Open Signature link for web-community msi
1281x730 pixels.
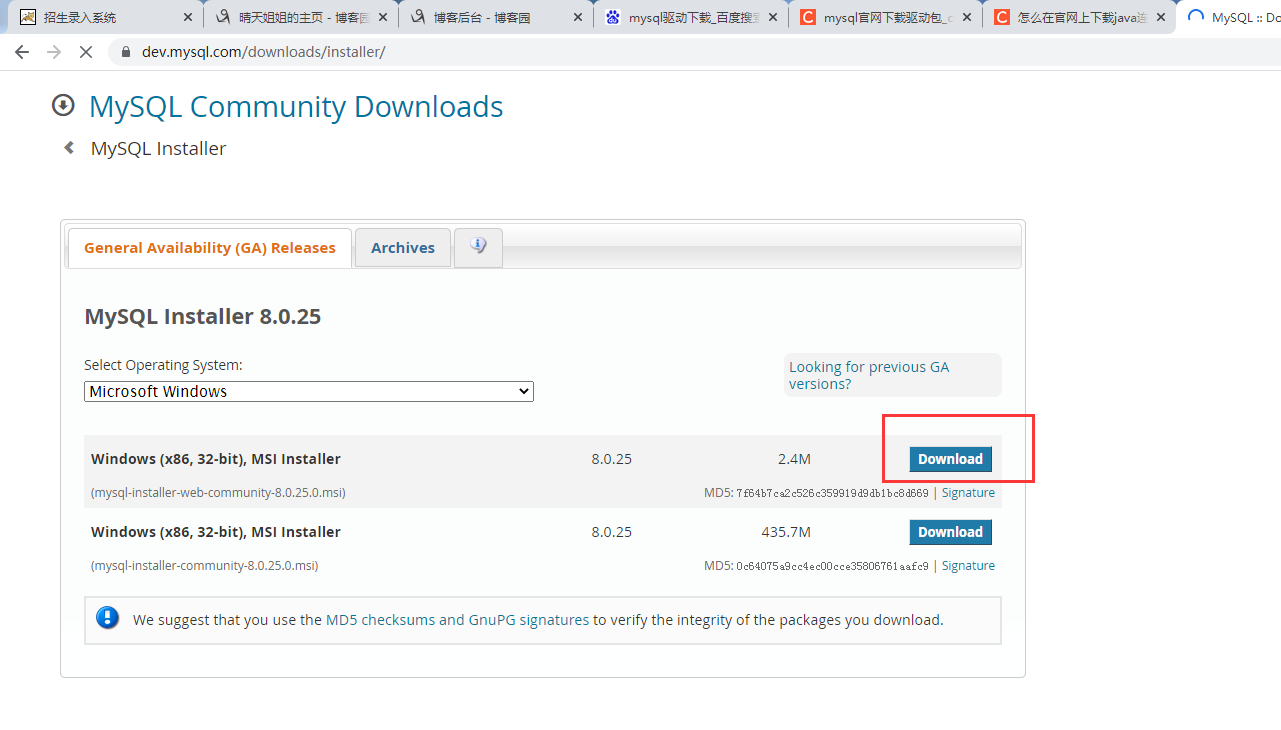click(x=968, y=493)
